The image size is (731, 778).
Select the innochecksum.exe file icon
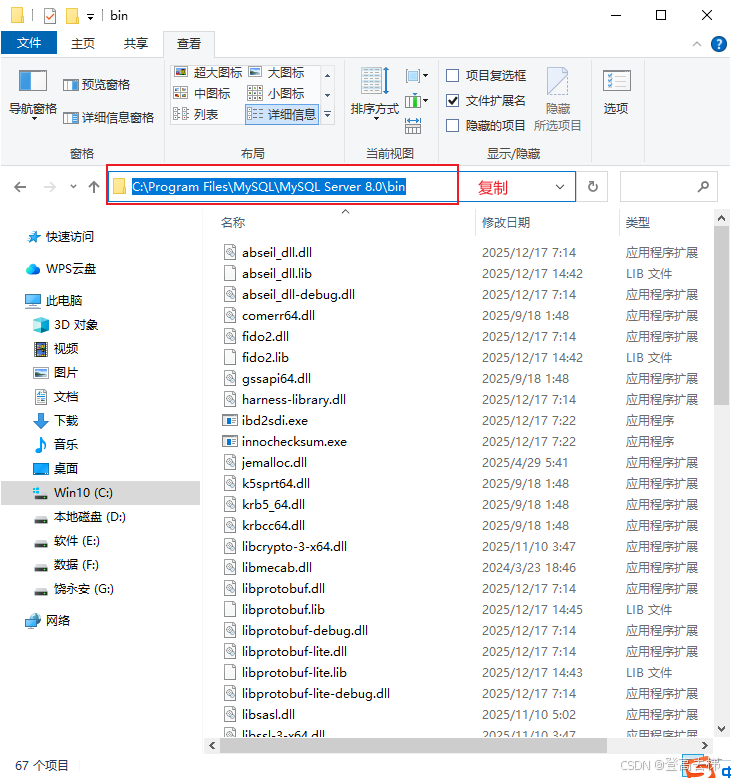point(229,442)
